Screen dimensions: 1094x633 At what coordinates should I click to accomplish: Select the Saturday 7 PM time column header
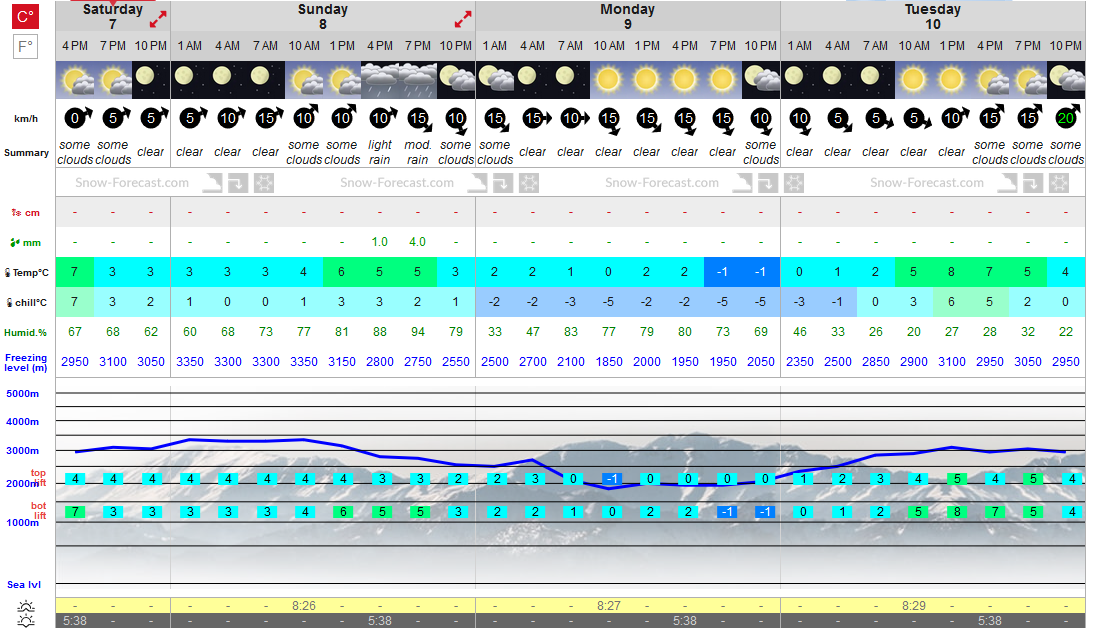point(113,46)
